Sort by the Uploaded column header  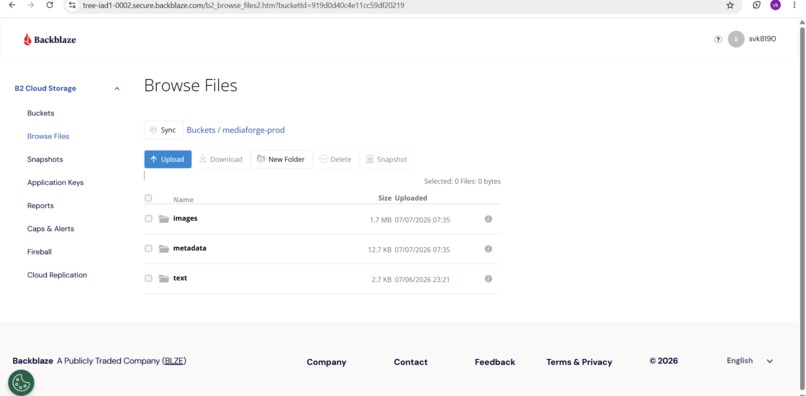[x=411, y=198]
